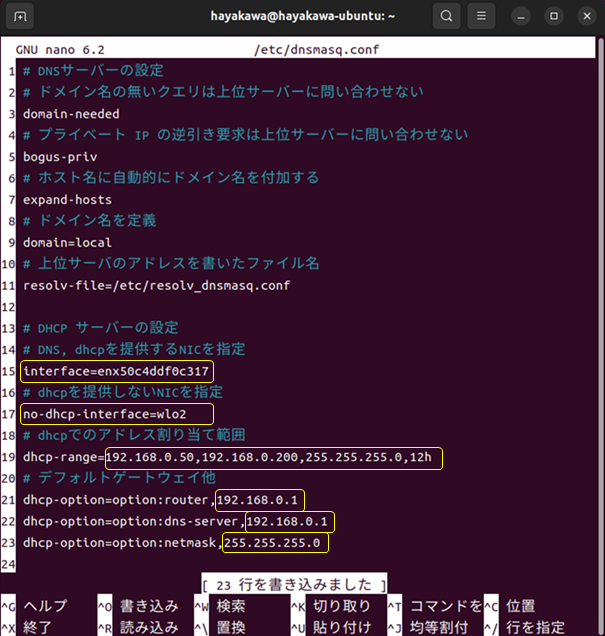Click the resolv-file=/etc/resolv_dnsmasq.conf line
The width and height of the screenshot is (605, 636).
156,285
